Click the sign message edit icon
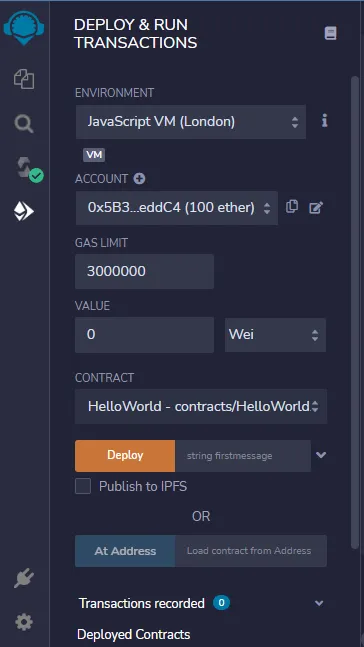Image resolution: width=364 pixels, height=647 pixels. pos(316,208)
